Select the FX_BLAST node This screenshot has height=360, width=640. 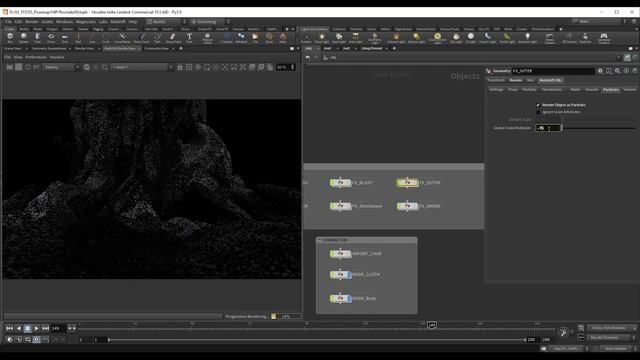[340, 182]
